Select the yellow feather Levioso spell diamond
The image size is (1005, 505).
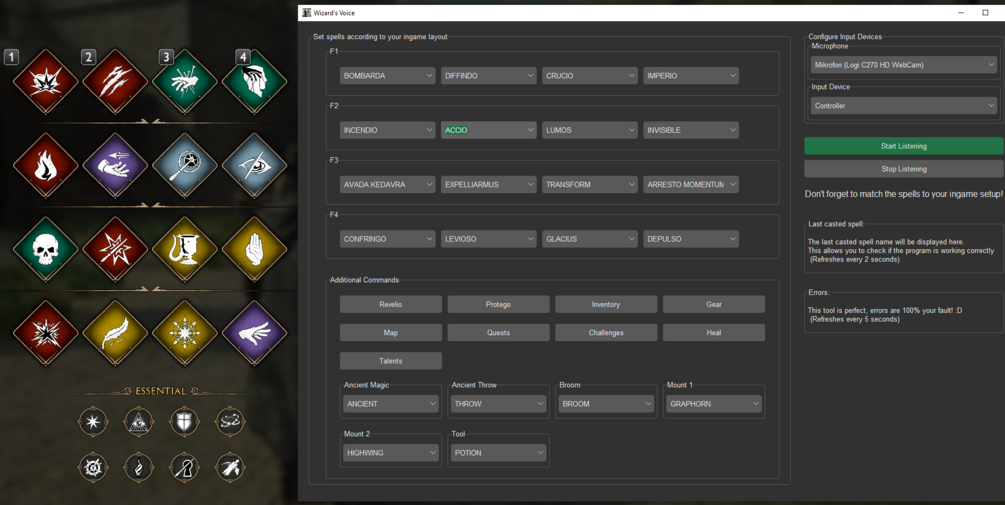pos(115,333)
